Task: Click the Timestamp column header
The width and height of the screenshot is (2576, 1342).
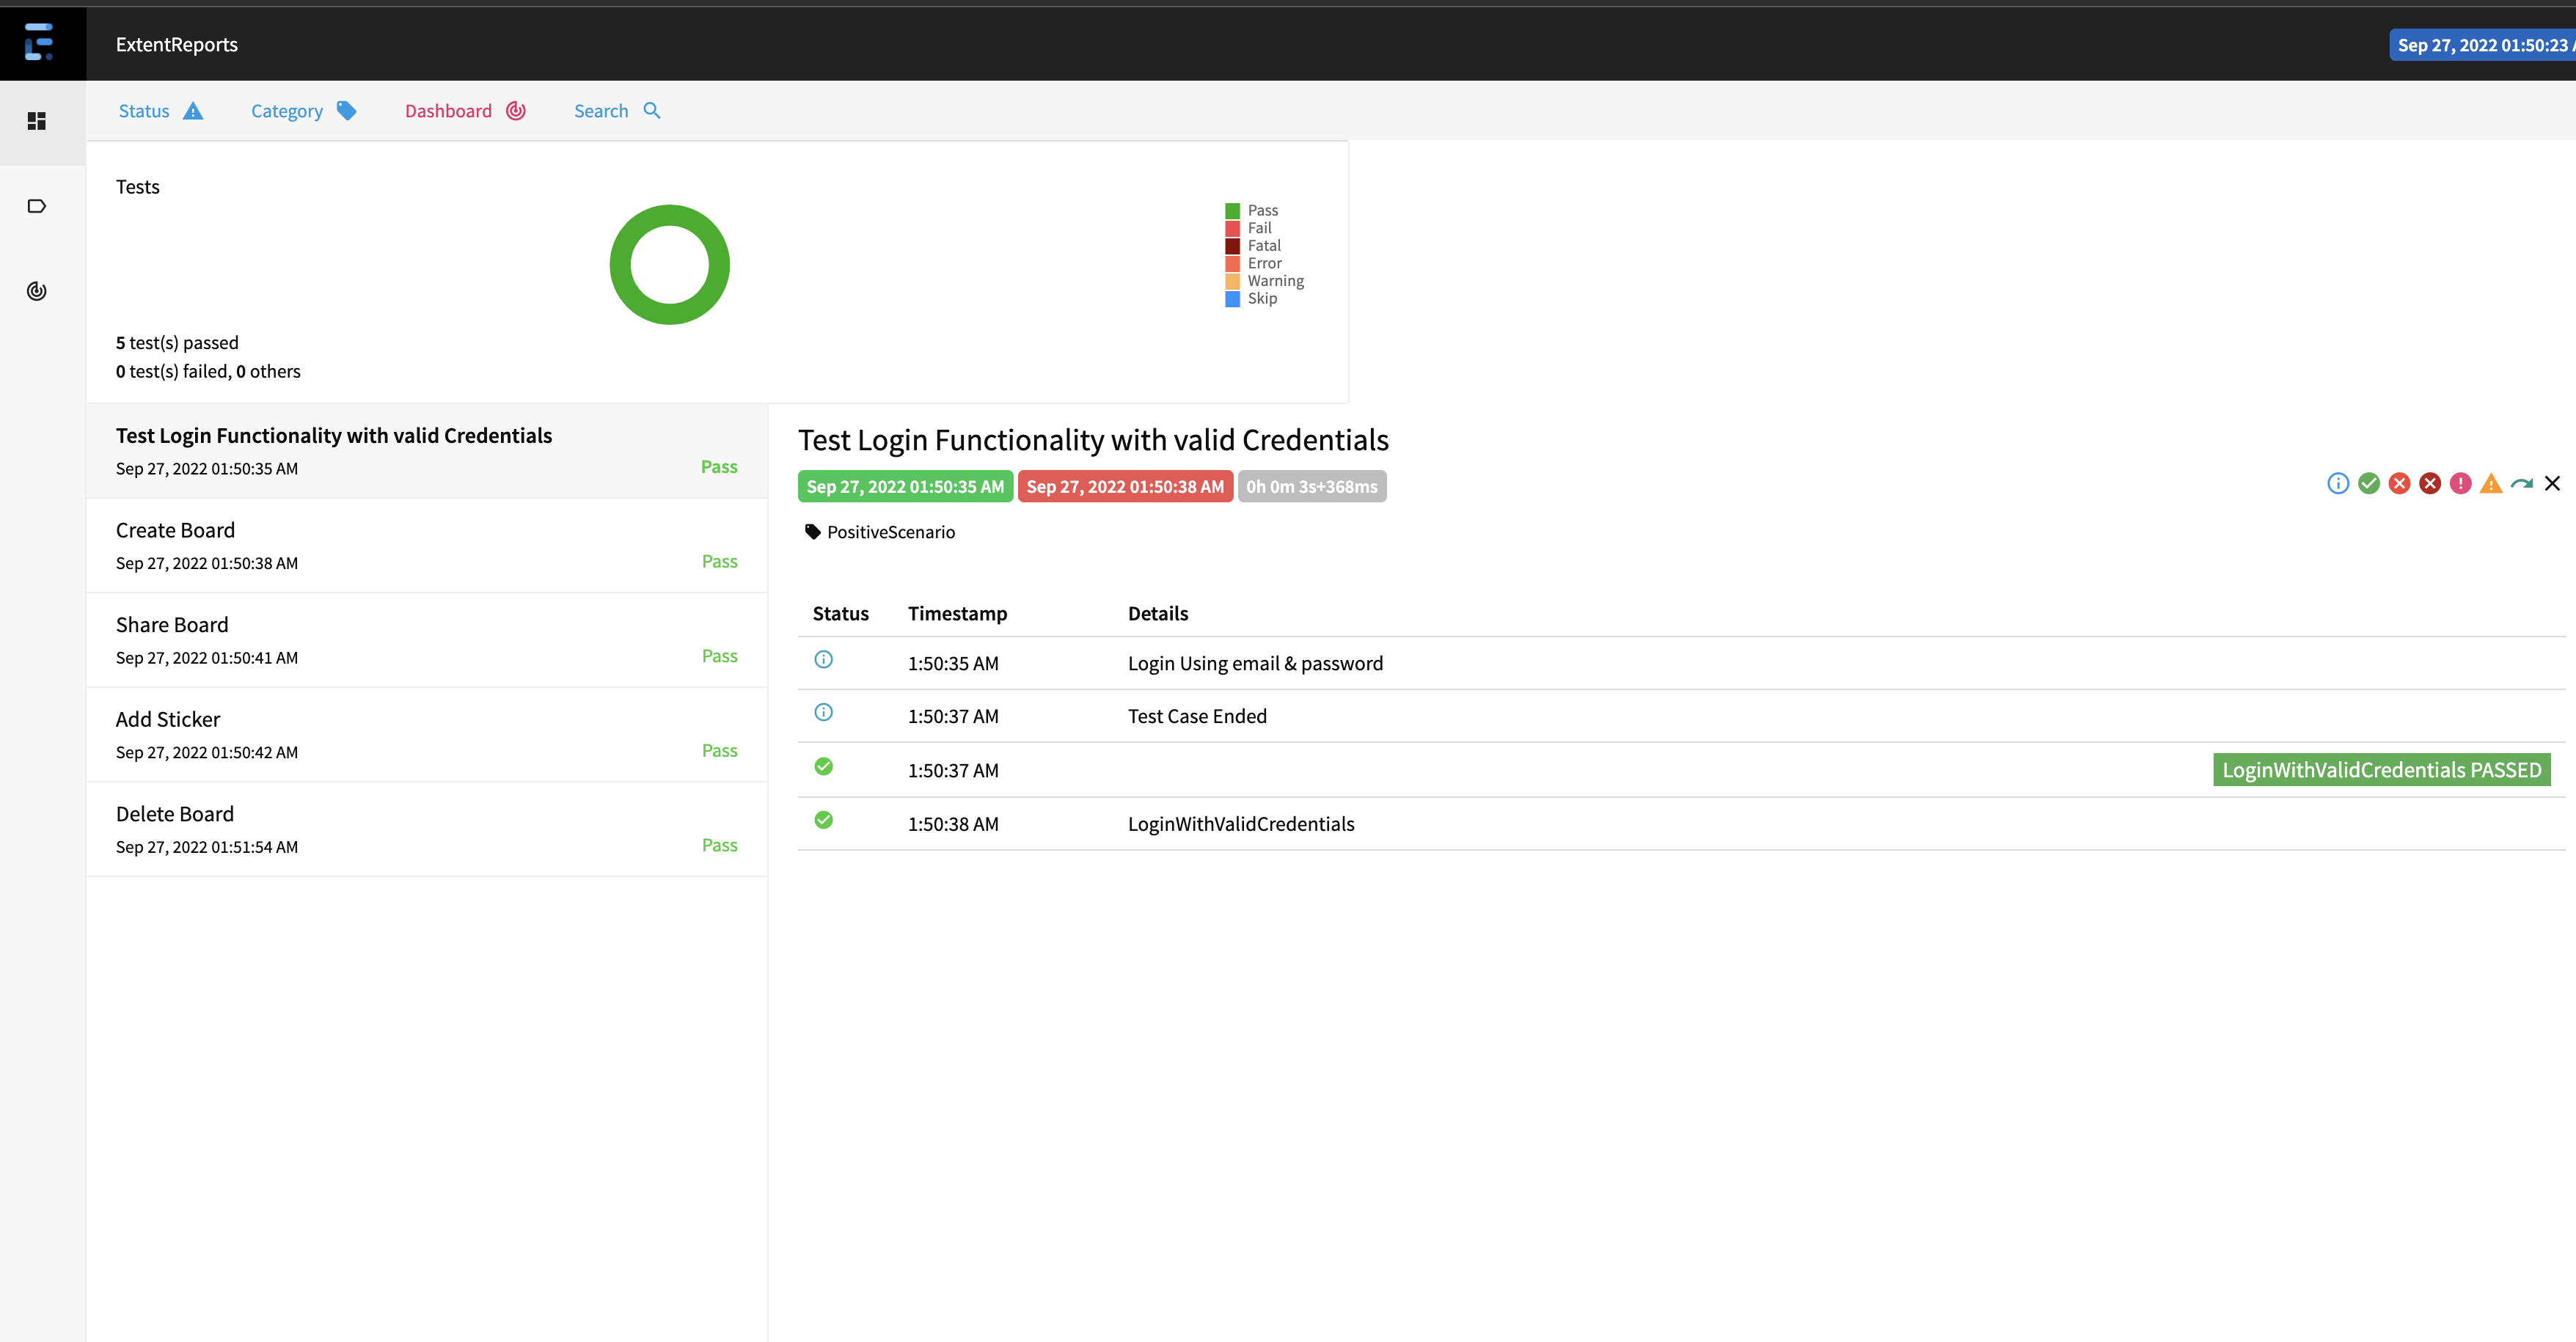Action: pyautogui.click(x=957, y=614)
